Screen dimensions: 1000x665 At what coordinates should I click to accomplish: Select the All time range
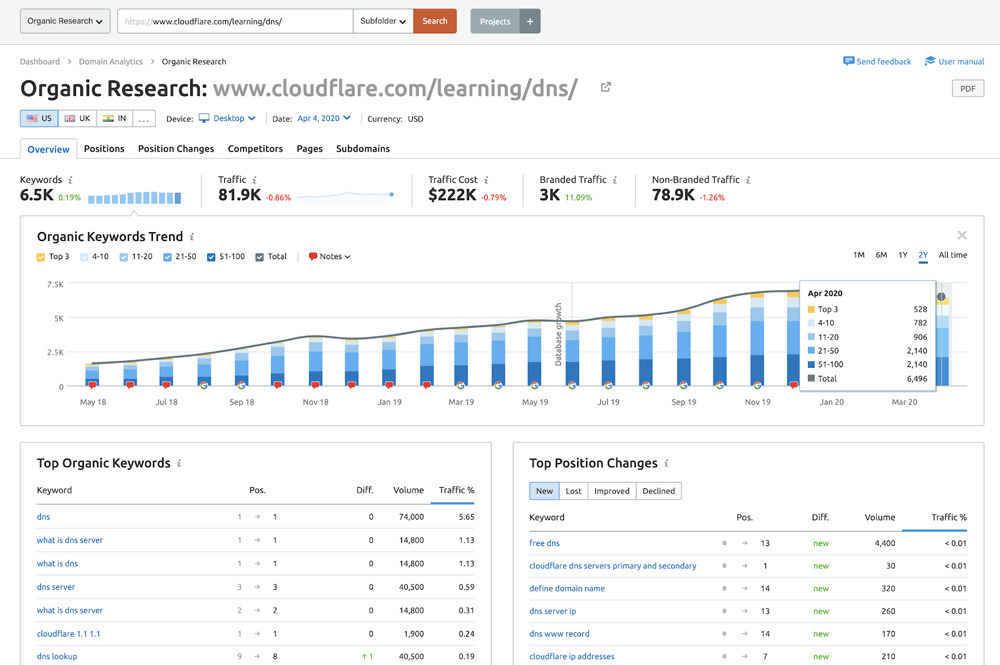[953, 255]
